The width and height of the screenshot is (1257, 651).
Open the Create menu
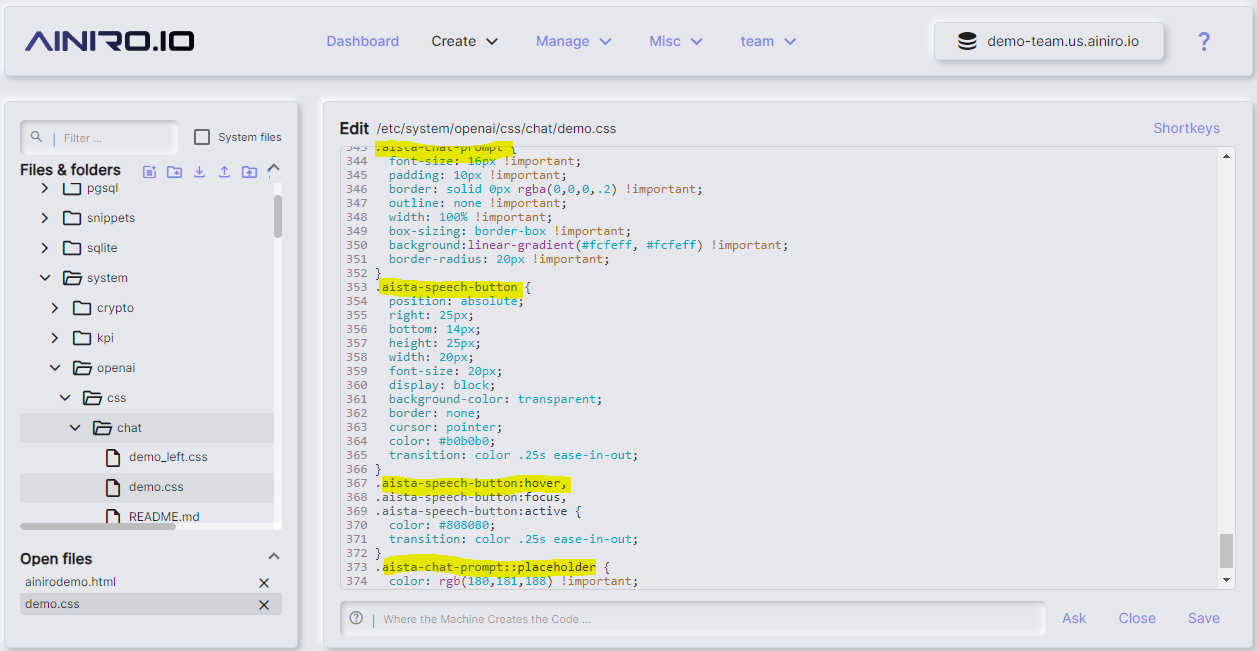465,41
